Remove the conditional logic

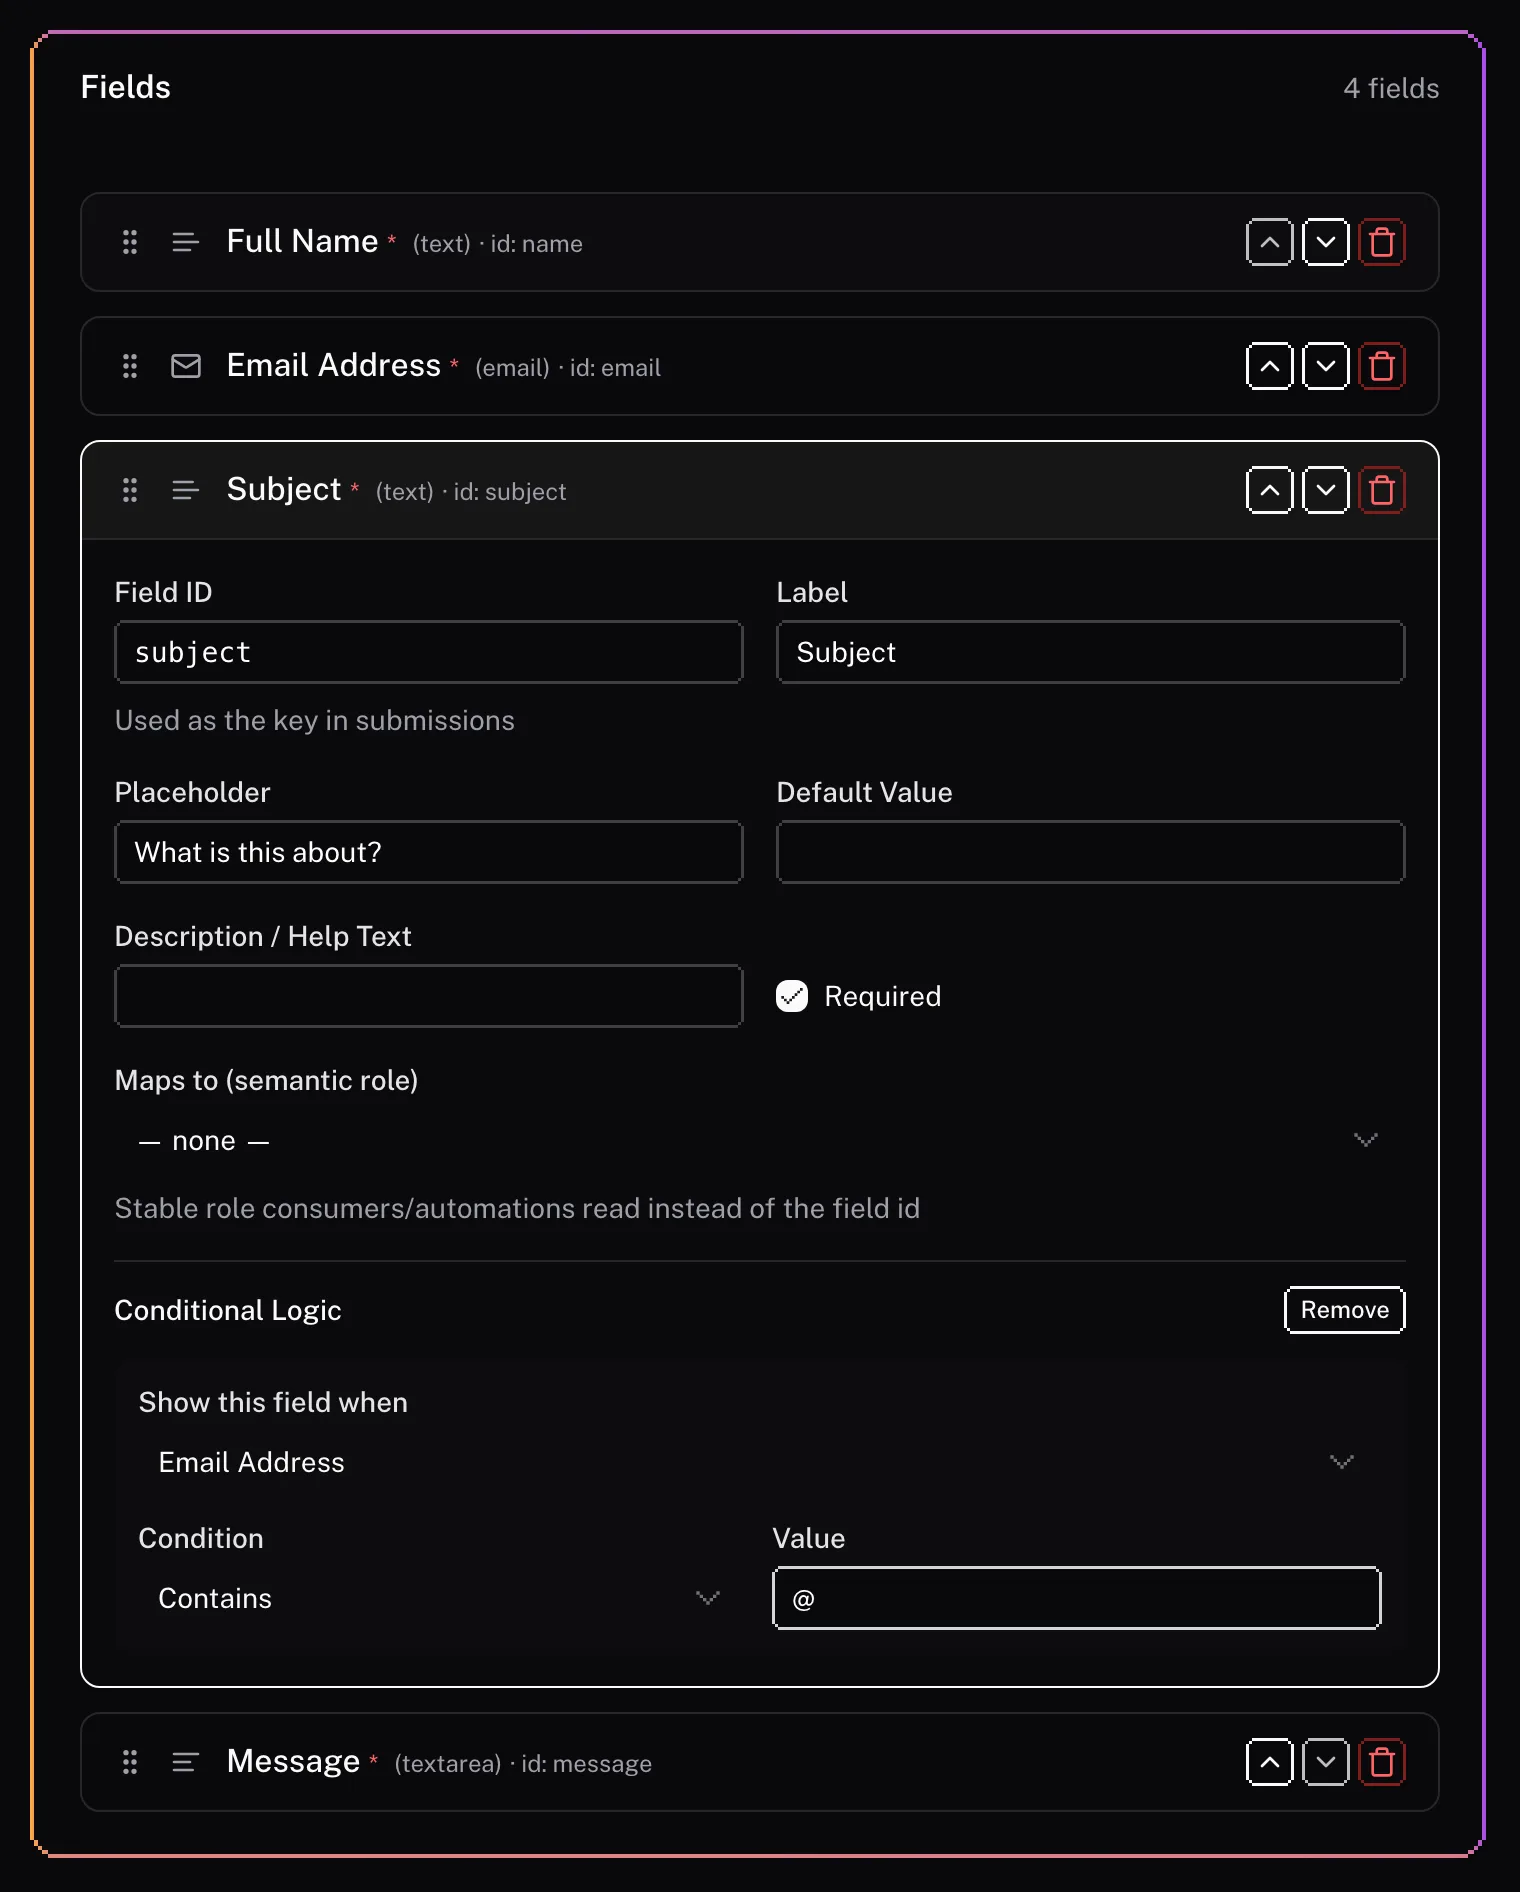[1344, 1310]
